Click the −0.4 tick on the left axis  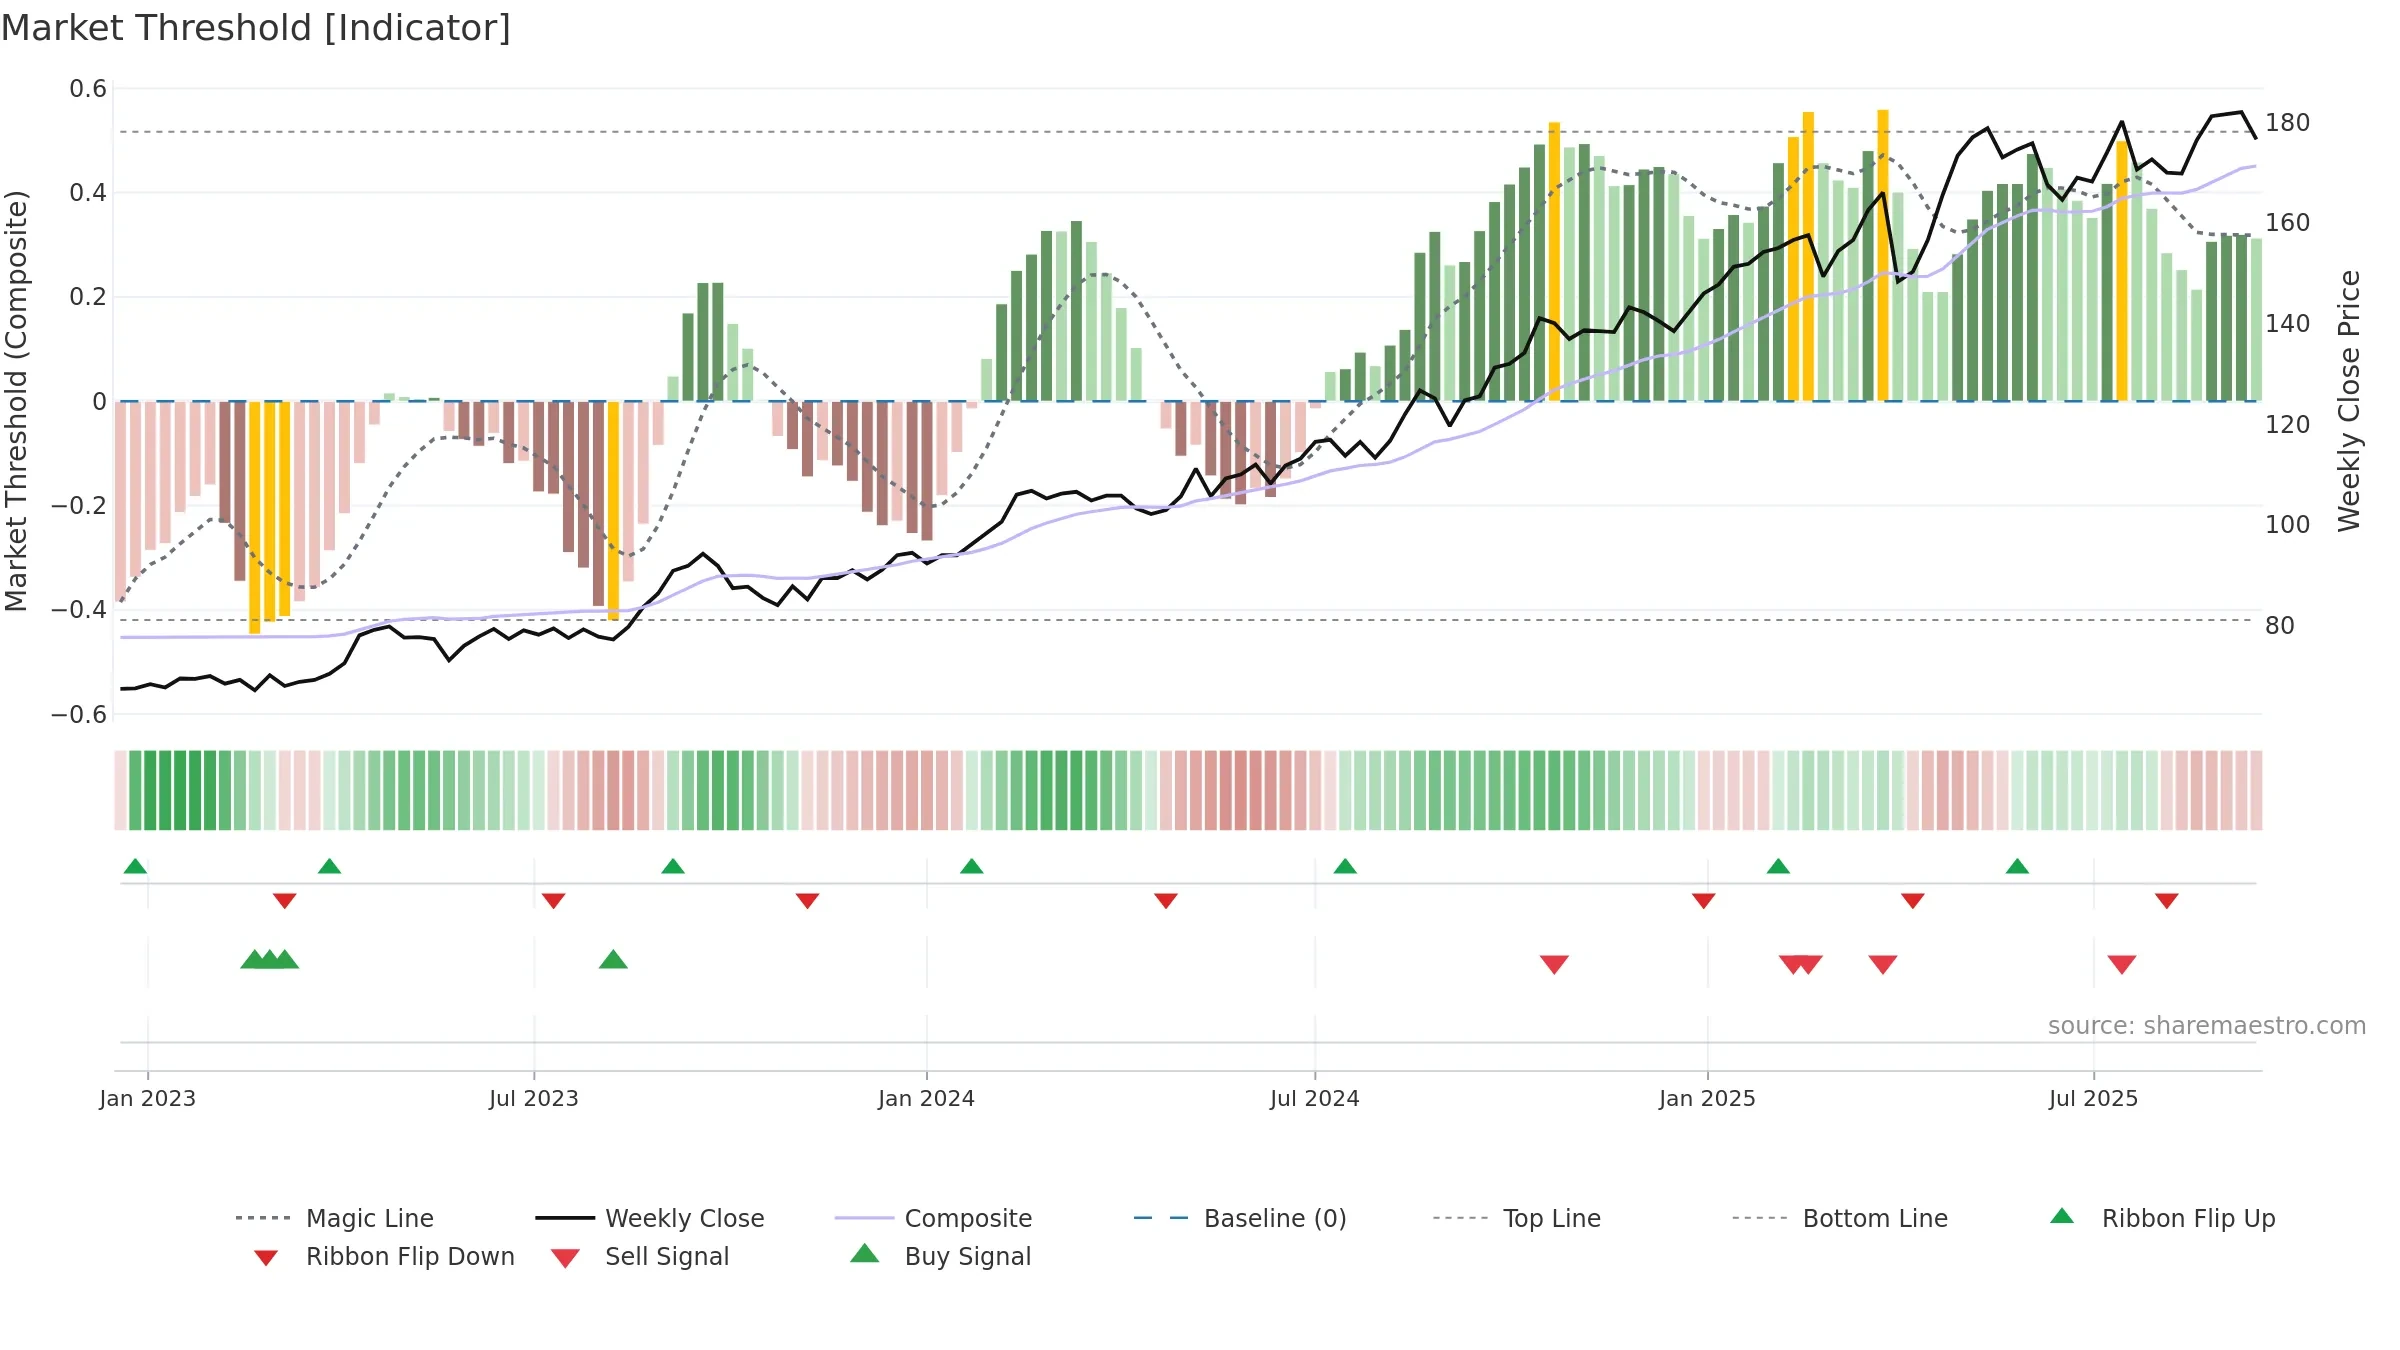point(78,609)
